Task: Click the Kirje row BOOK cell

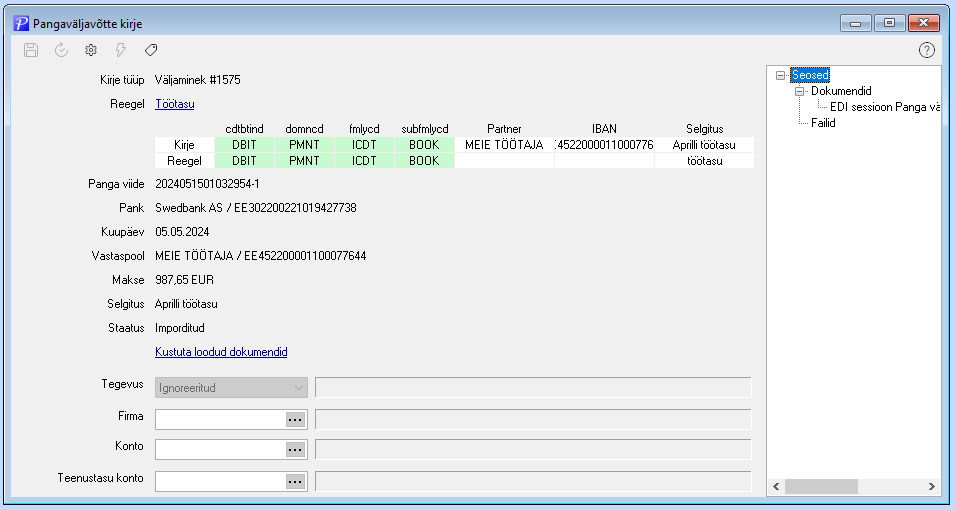Action: coord(424,145)
